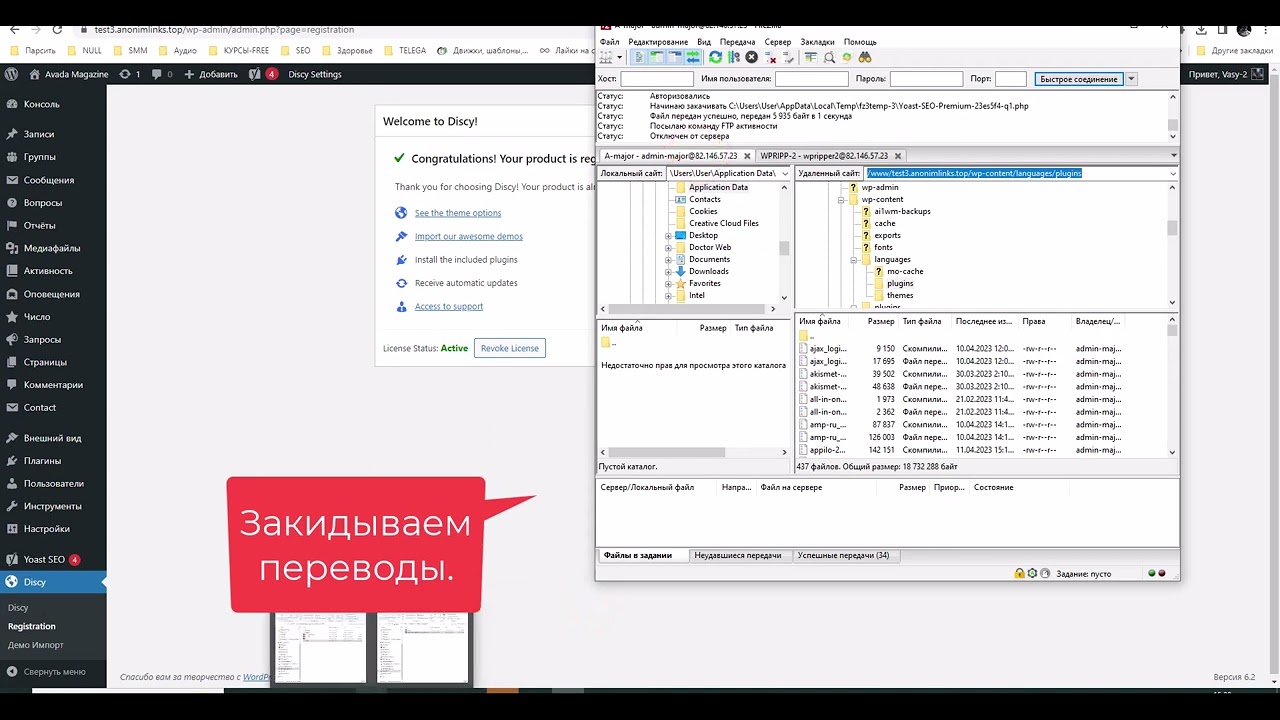Click Свернуть меню collapse control
Screen dimensions: 1280x720
53,672
